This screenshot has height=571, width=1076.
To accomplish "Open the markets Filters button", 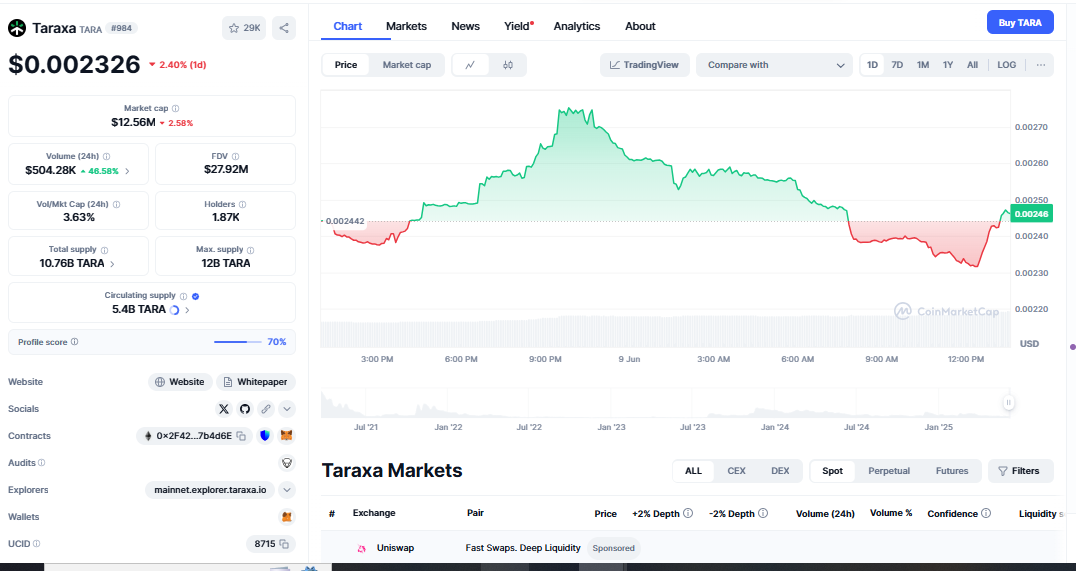I will coord(1020,471).
